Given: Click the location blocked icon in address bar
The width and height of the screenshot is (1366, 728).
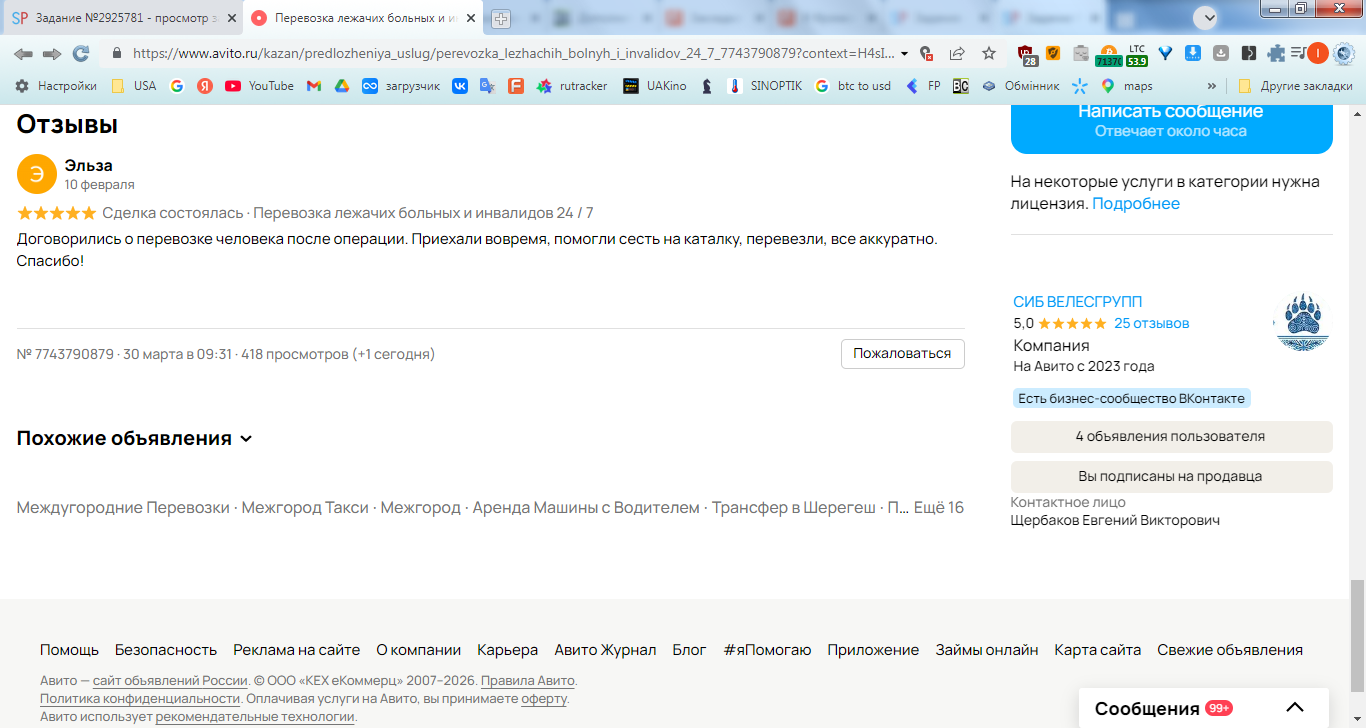Looking at the screenshot, I should (x=927, y=53).
